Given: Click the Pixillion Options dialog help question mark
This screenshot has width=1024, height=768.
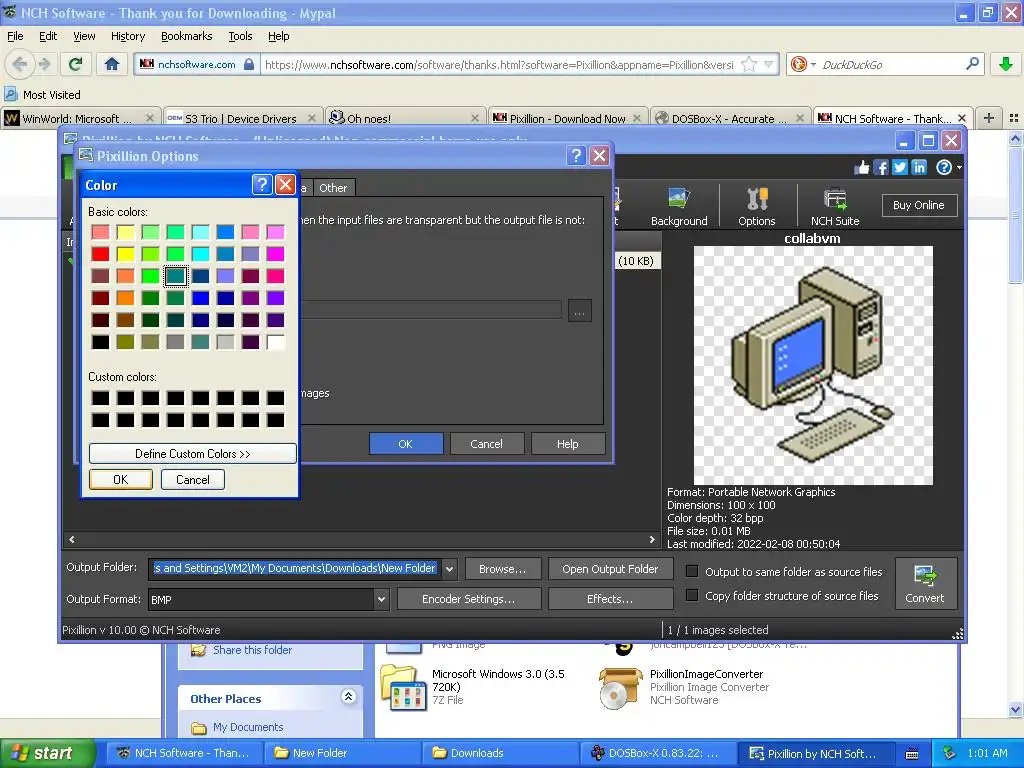Looking at the screenshot, I should click(x=575, y=155).
